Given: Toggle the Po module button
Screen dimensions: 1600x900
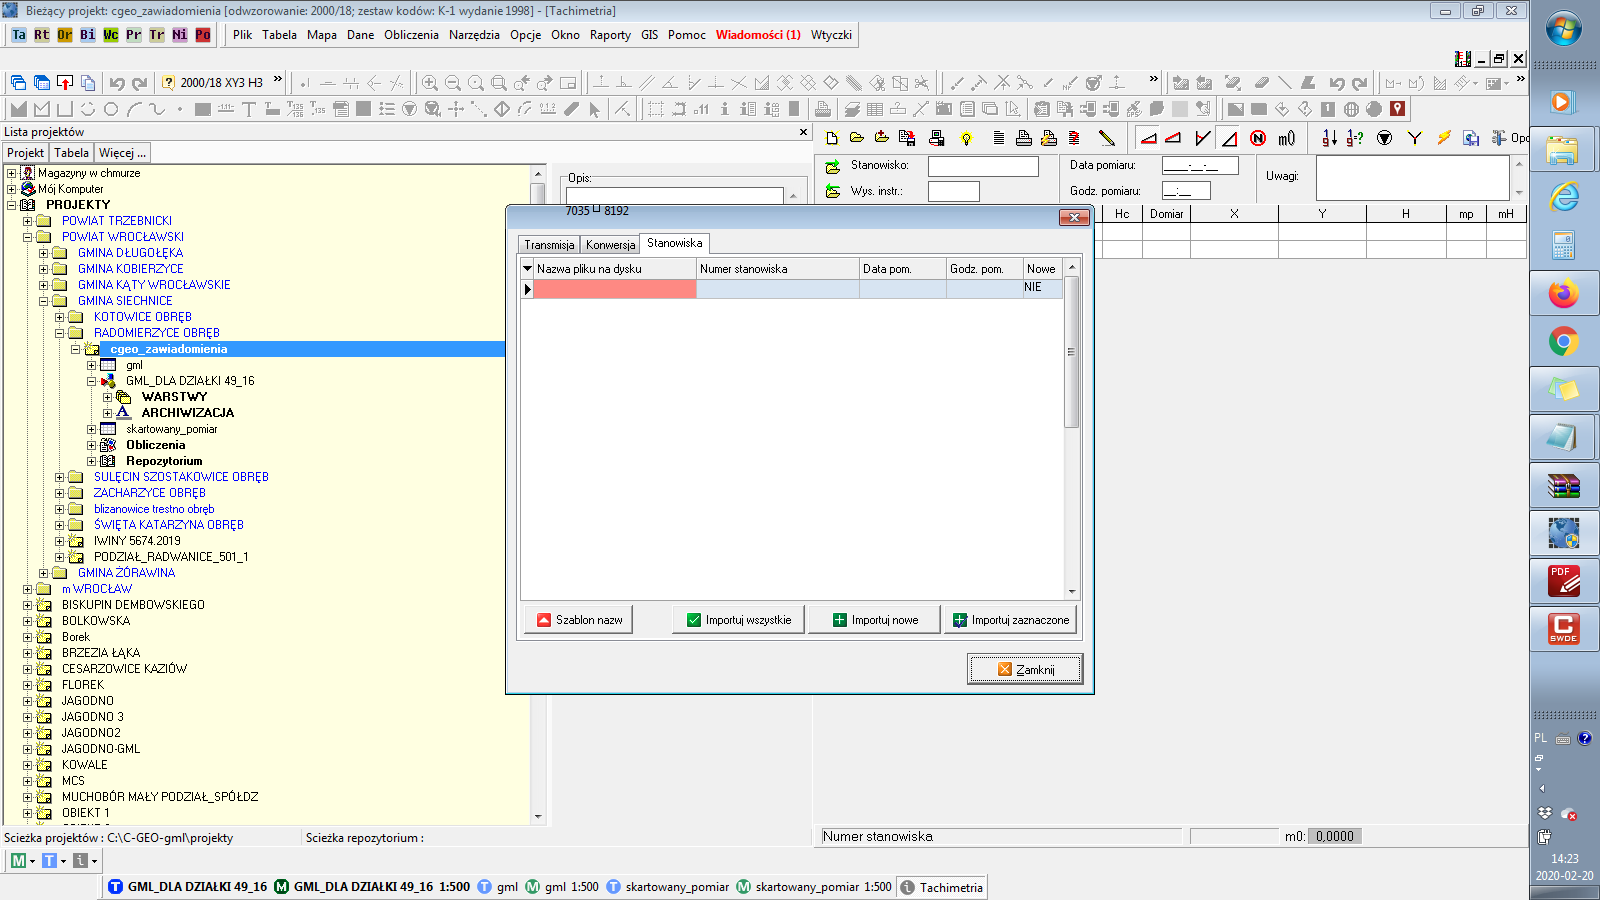Looking at the screenshot, I should (203, 35).
